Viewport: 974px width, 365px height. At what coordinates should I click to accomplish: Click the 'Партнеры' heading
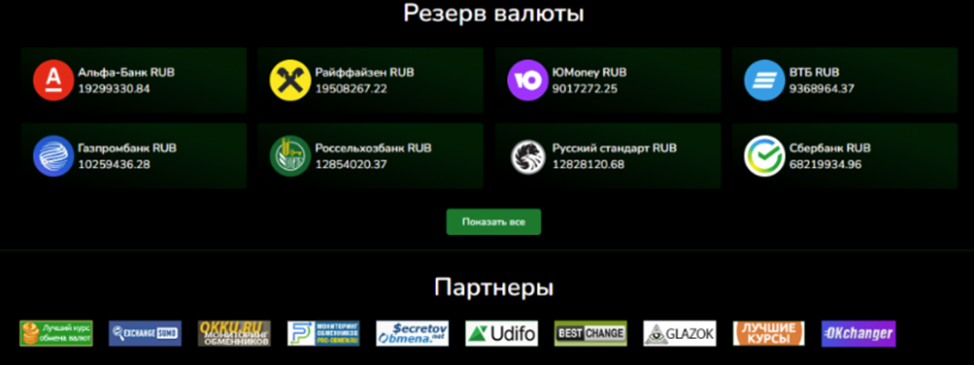(494, 287)
